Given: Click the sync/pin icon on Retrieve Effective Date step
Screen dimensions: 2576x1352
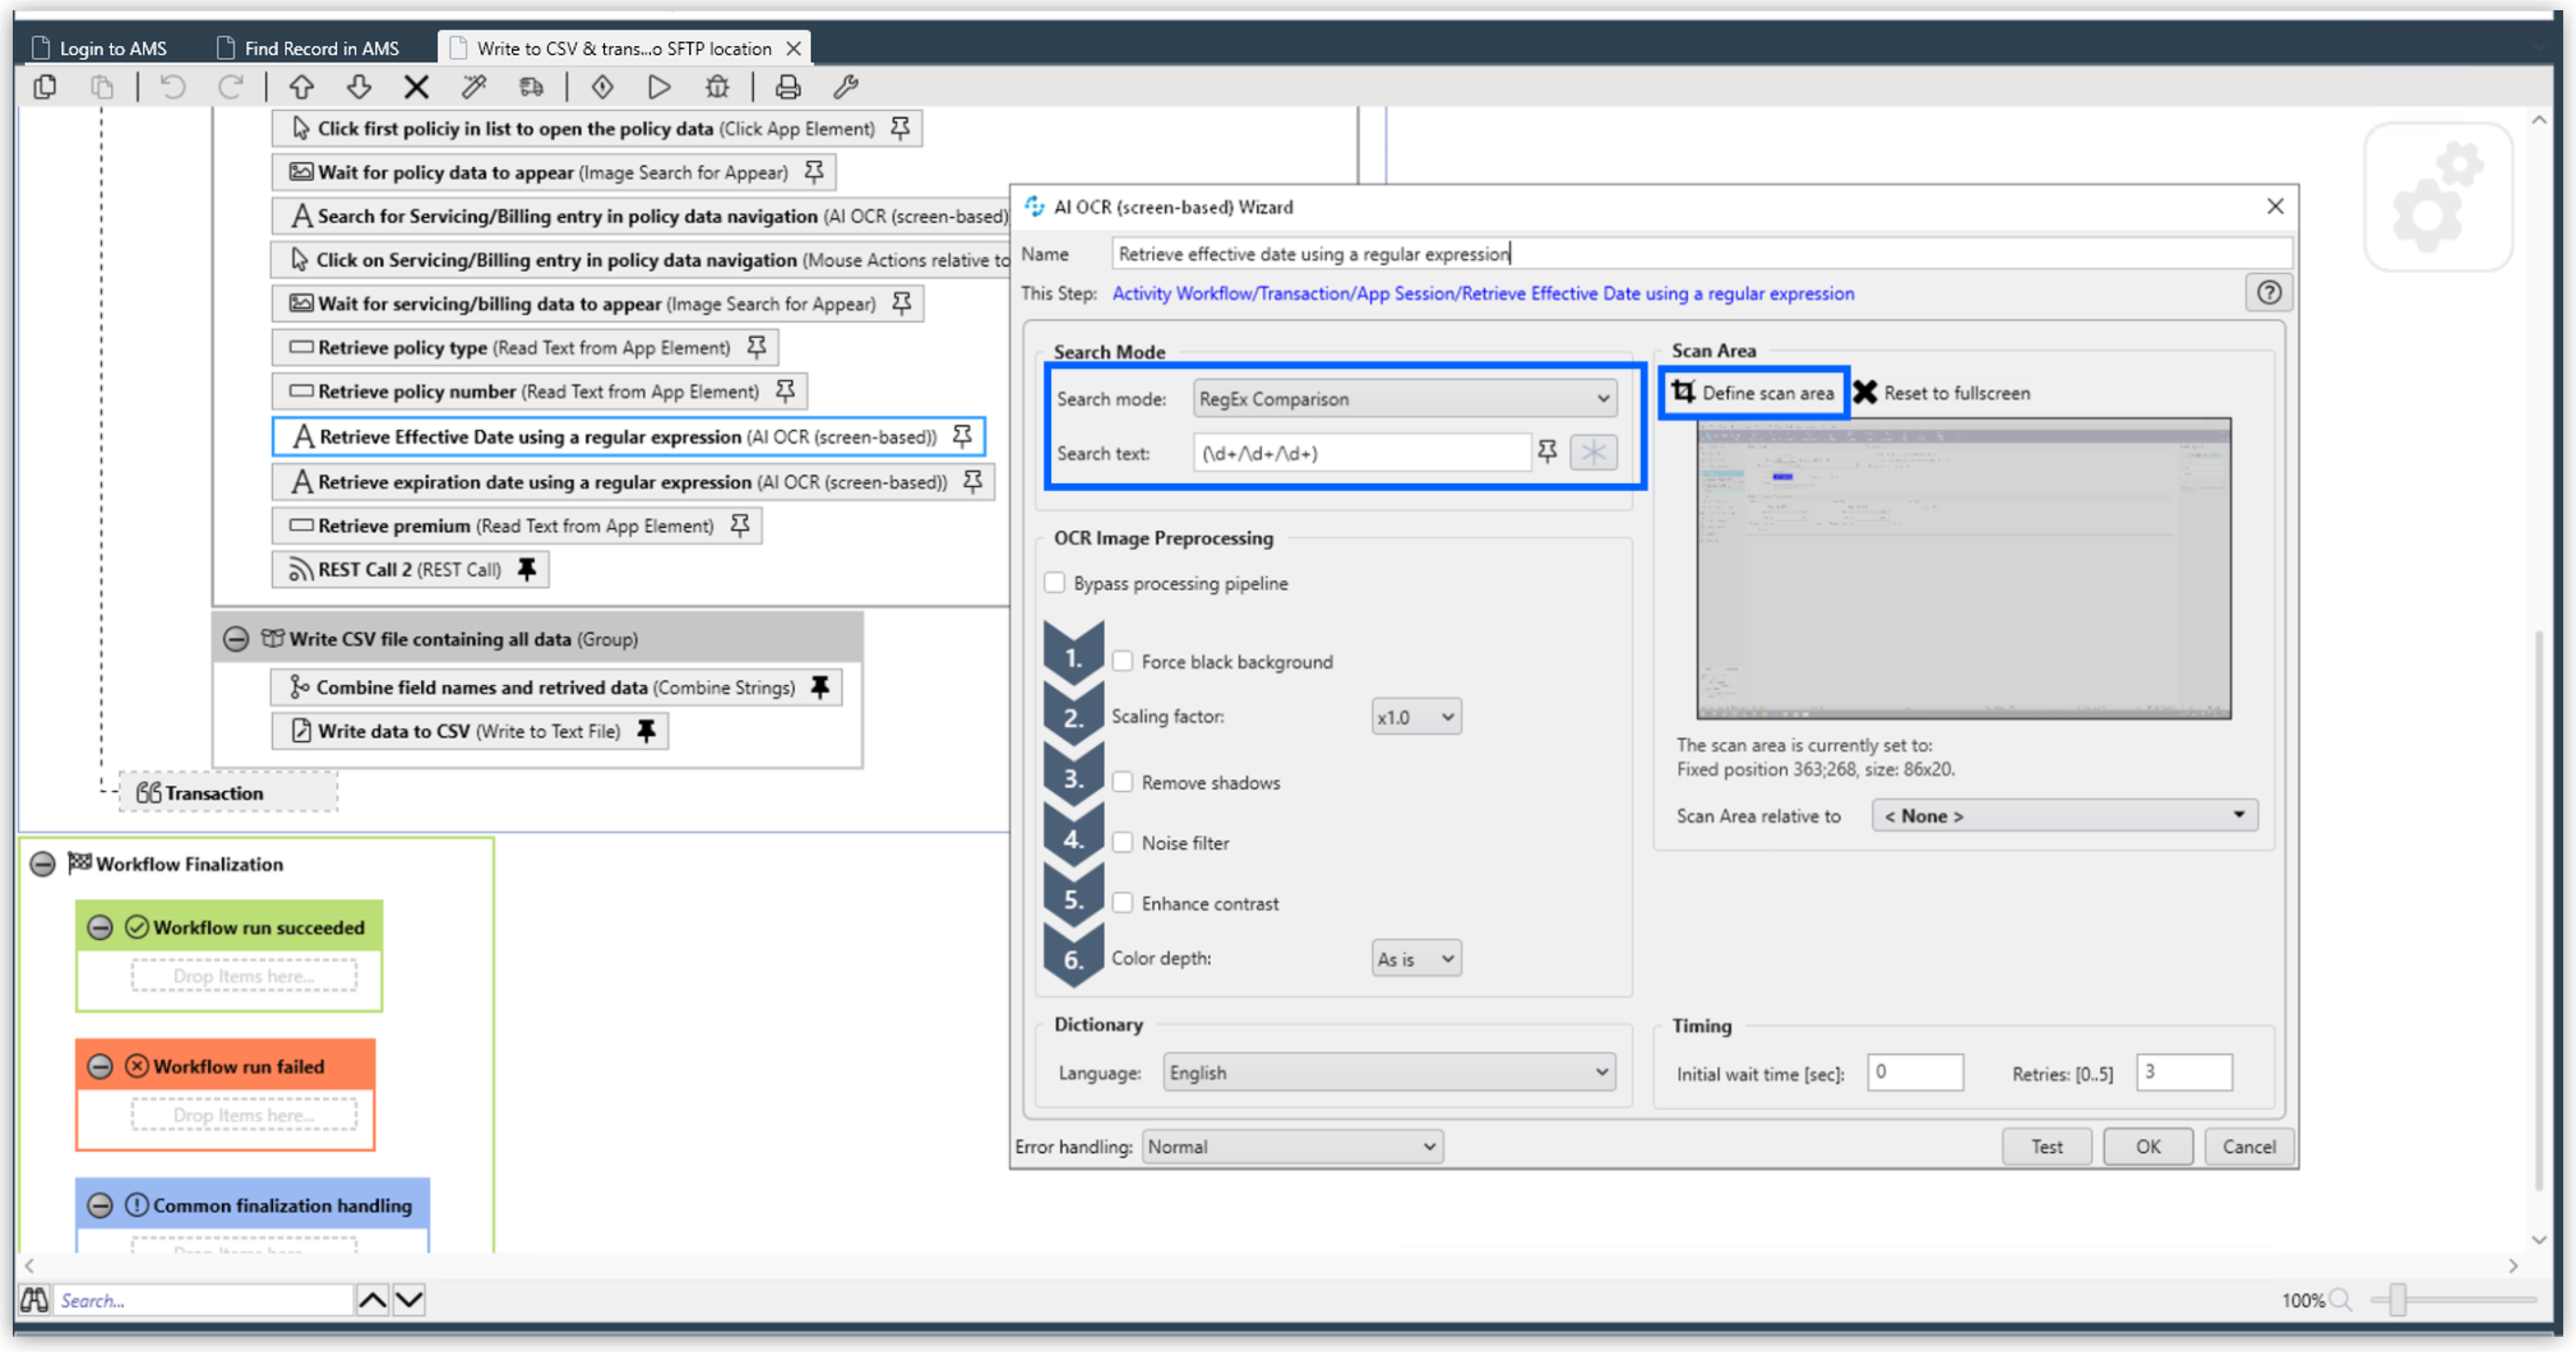Looking at the screenshot, I should (961, 436).
